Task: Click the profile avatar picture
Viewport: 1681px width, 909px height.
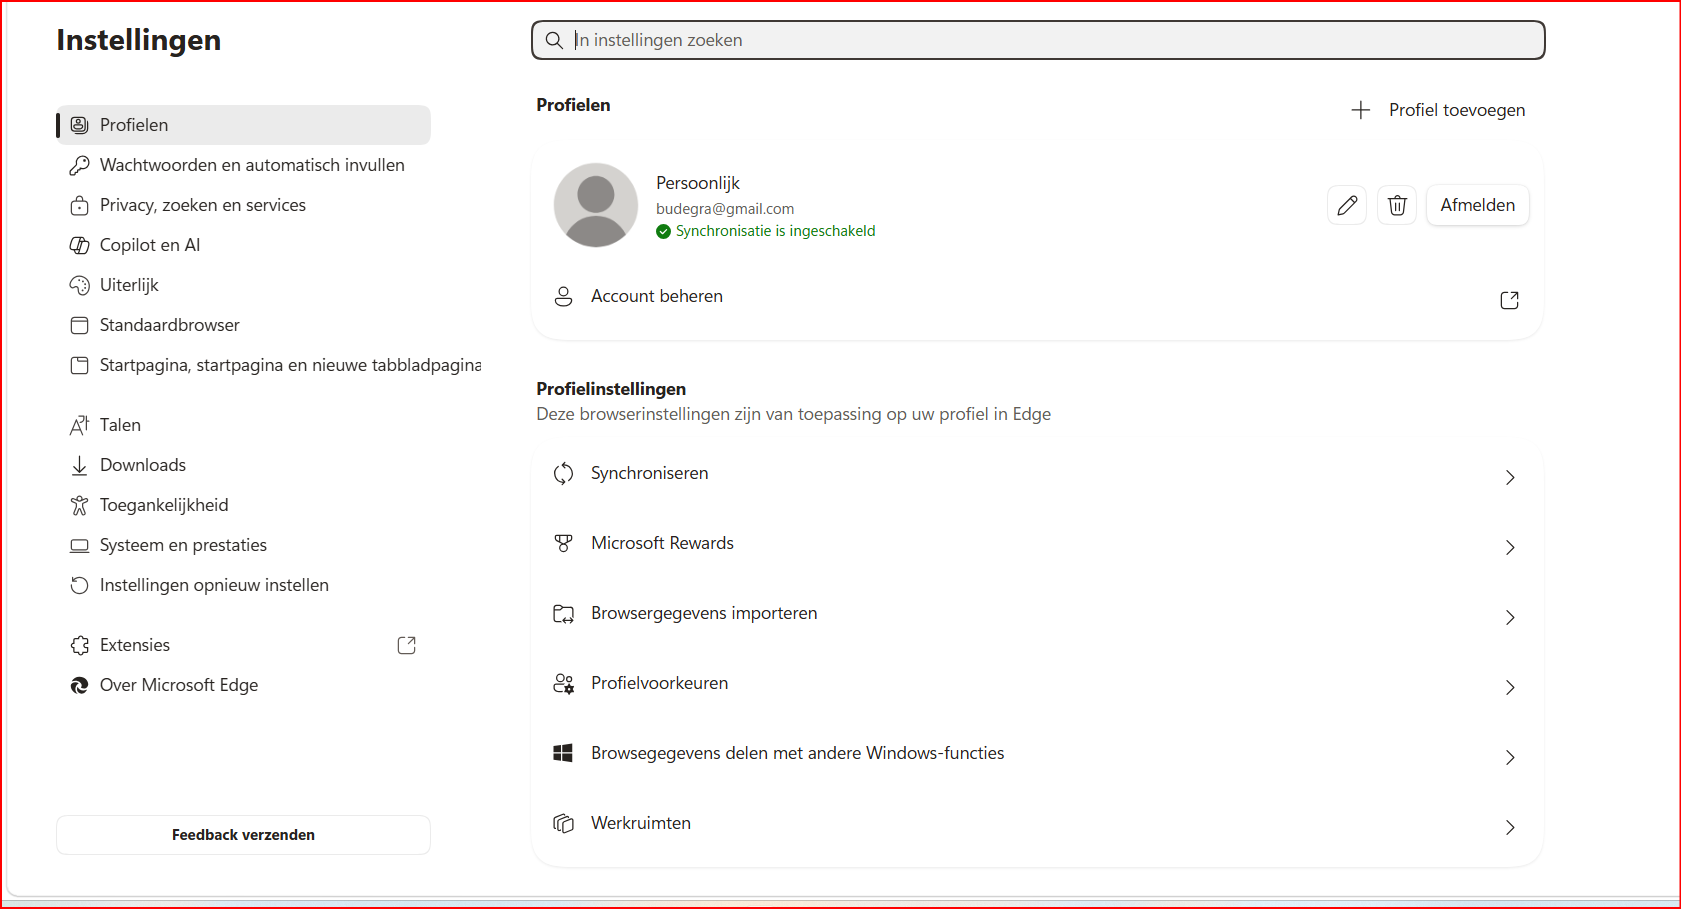Action: [x=596, y=205]
